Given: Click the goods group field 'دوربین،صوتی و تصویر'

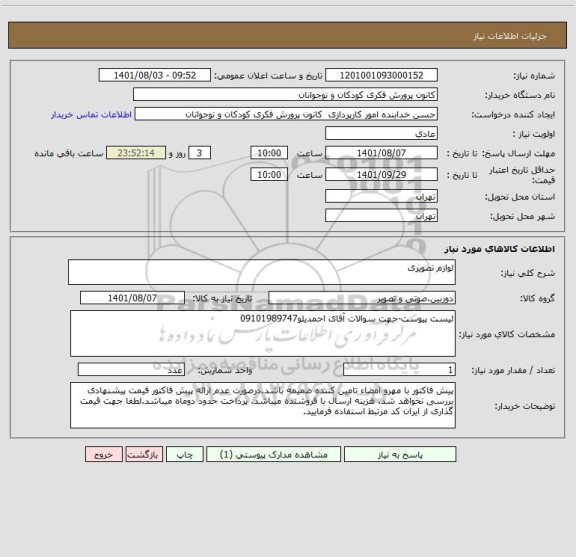Looking at the screenshot, I should click(x=362, y=298).
